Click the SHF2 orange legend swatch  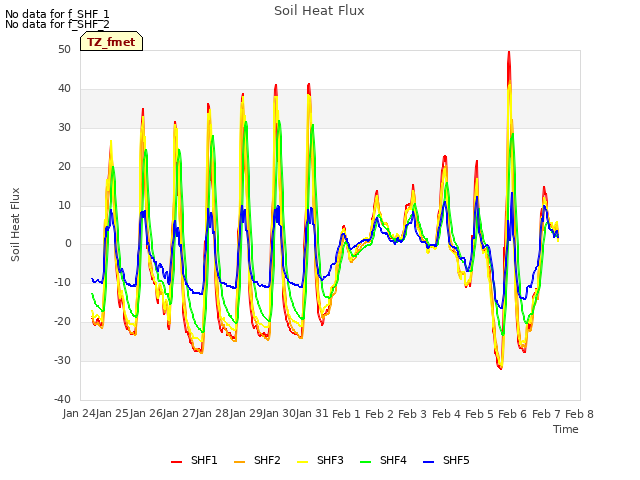click(x=239, y=462)
